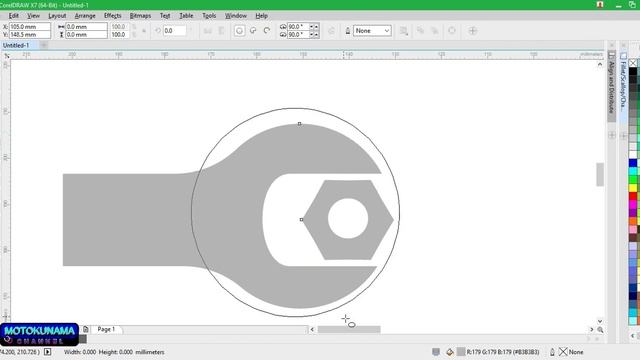The width and height of the screenshot is (640, 360).
Task: Click the mirror horizontally icon
Action: [x=208, y=31]
